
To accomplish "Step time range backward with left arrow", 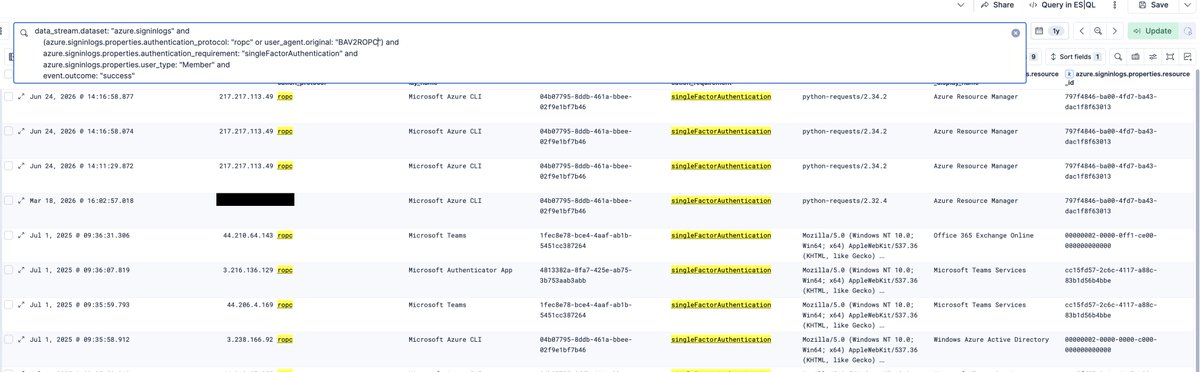I will (x=1083, y=31).
